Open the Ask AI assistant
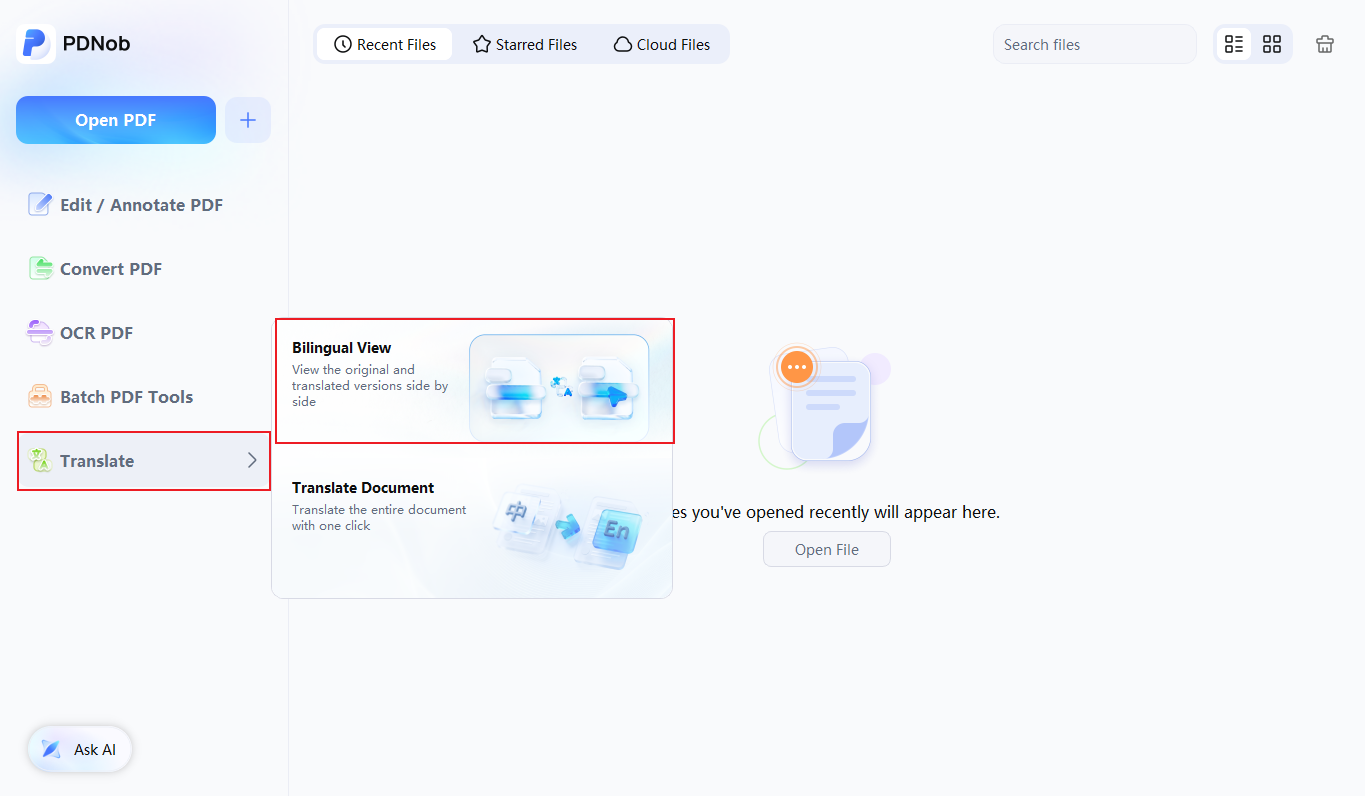 (80, 749)
